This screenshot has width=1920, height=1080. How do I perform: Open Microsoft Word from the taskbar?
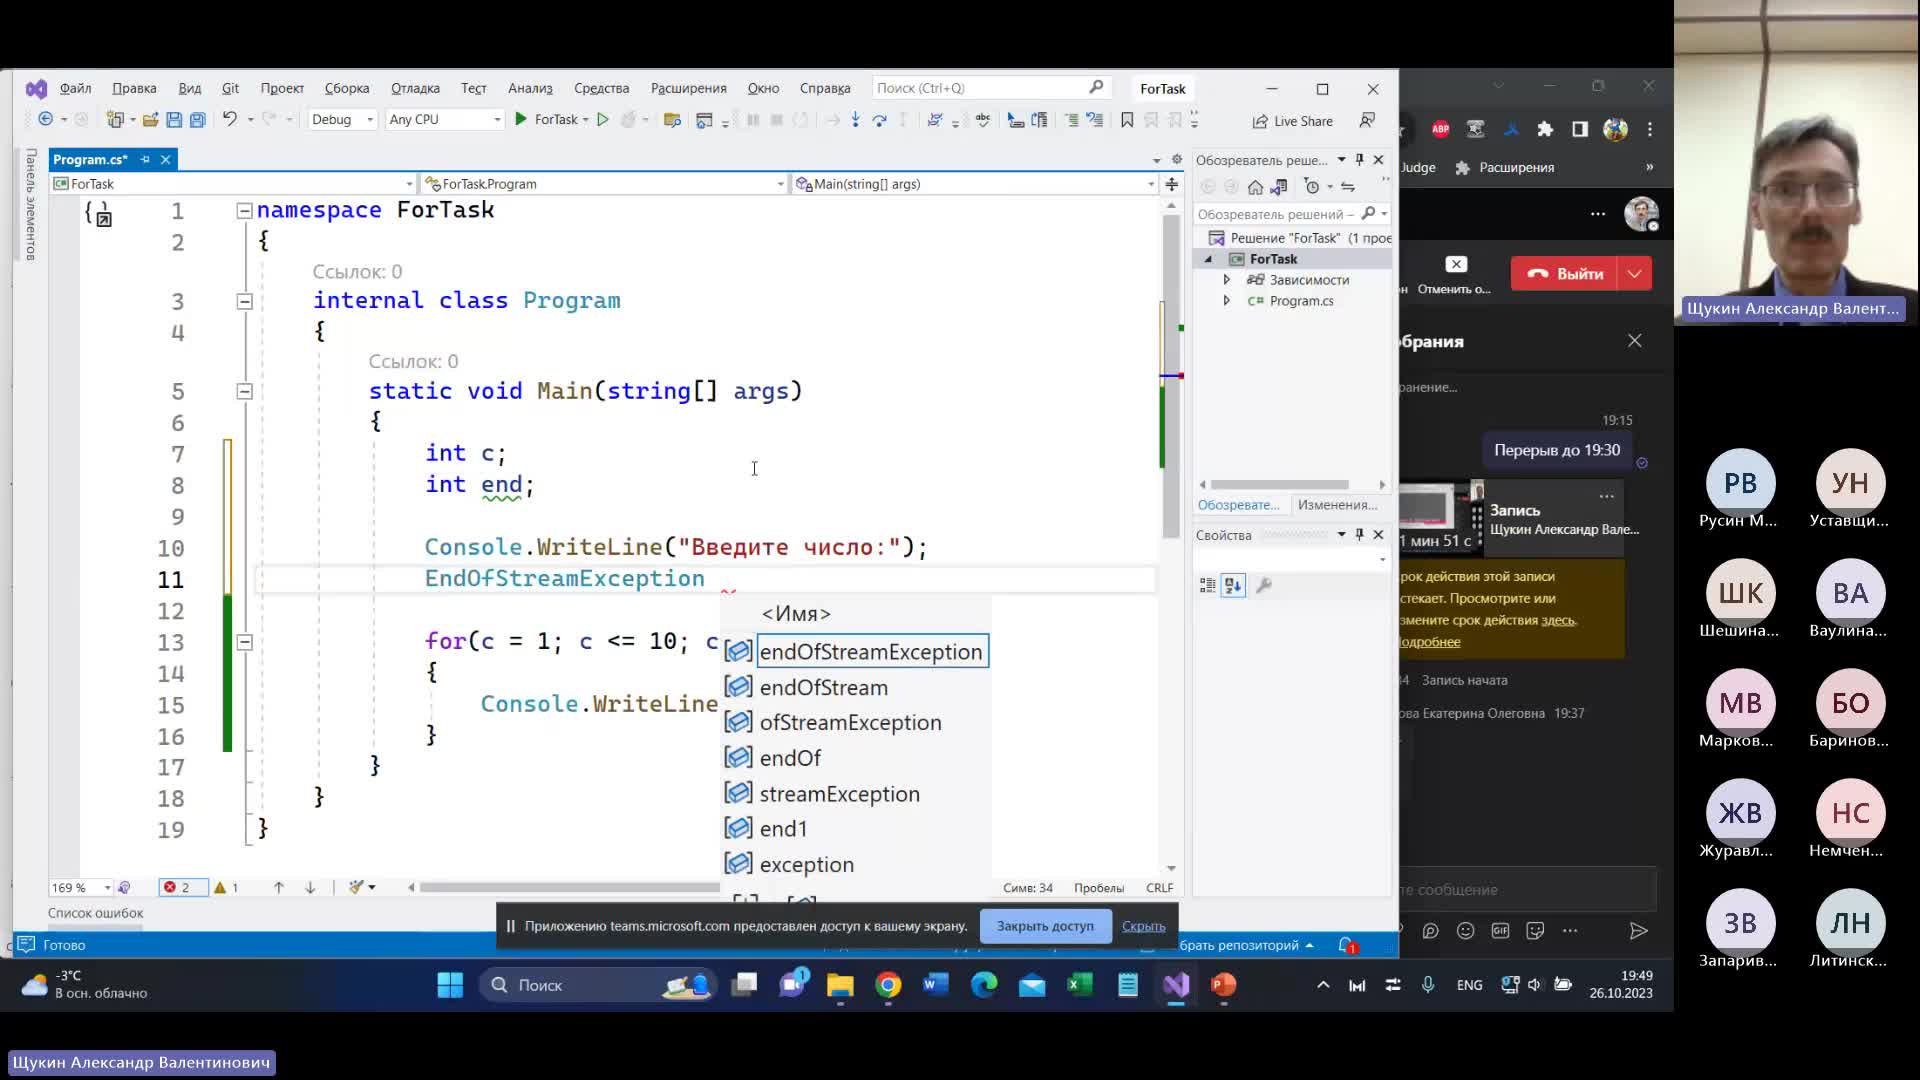936,985
